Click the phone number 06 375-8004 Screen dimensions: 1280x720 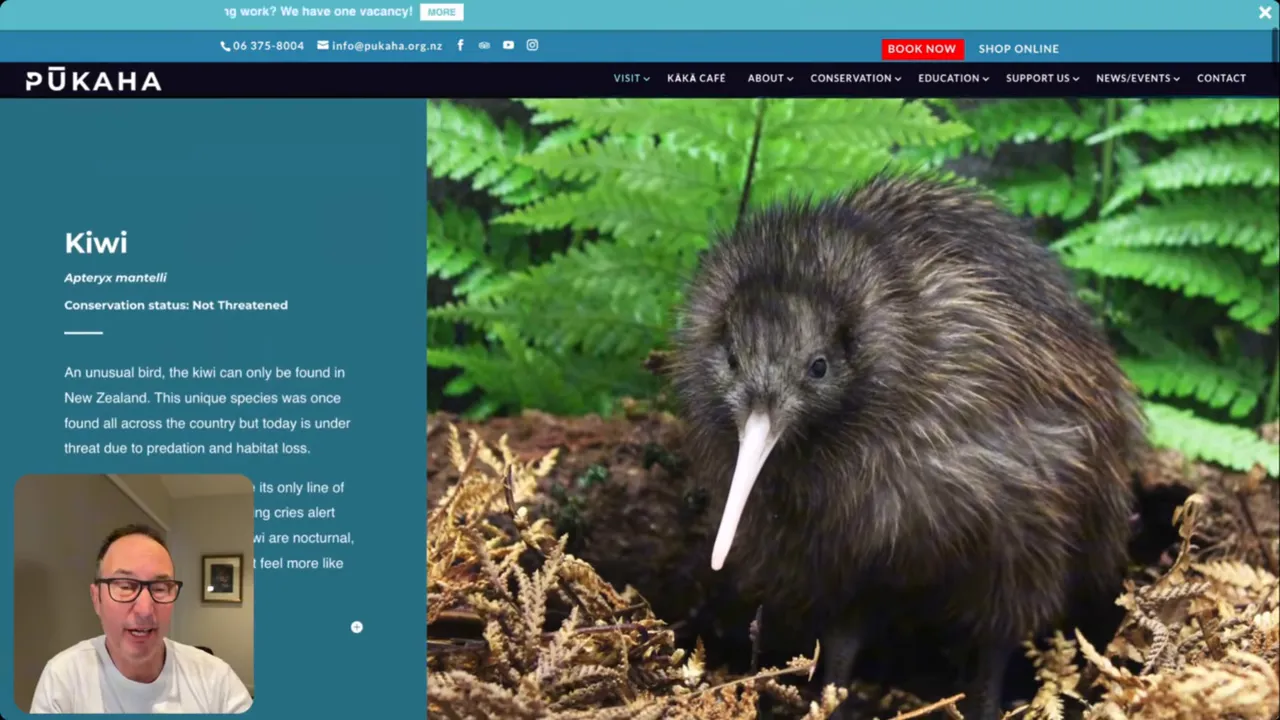(x=262, y=46)
